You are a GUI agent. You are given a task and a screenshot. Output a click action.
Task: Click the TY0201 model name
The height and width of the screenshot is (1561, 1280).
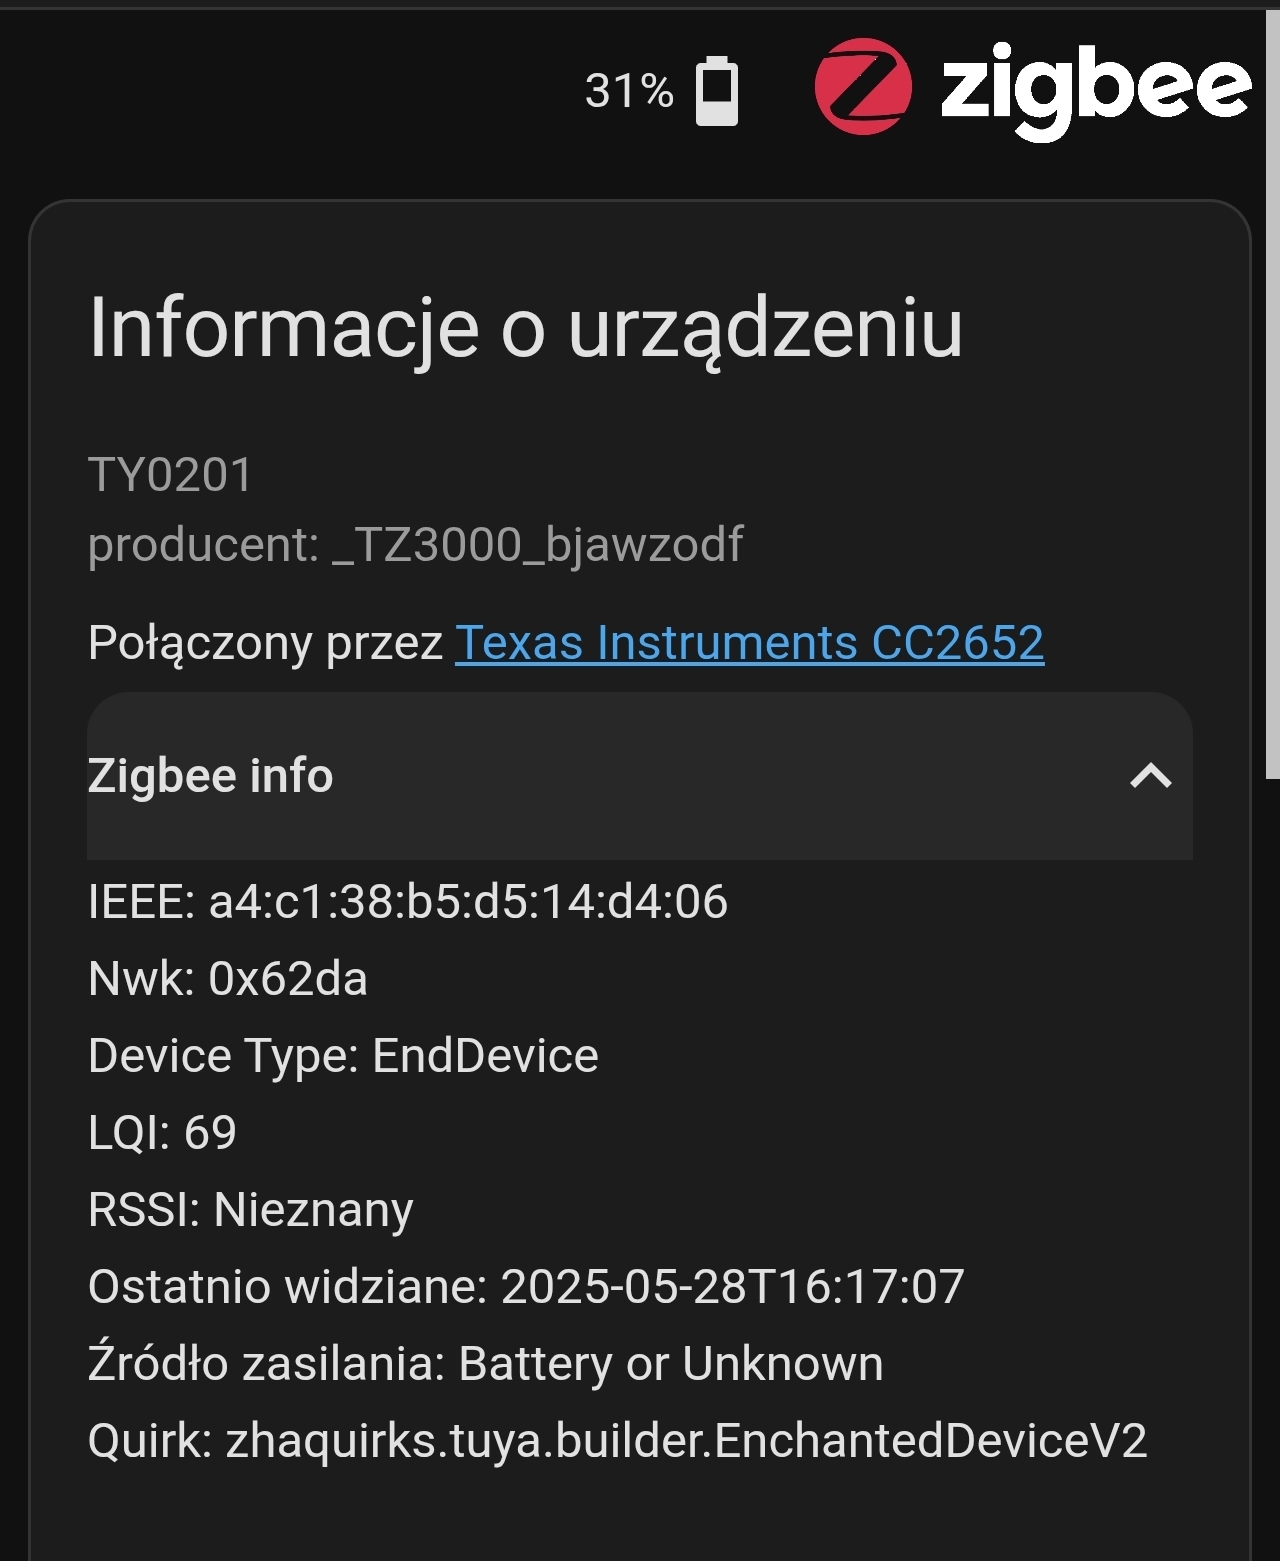click(x=170, y=474)
